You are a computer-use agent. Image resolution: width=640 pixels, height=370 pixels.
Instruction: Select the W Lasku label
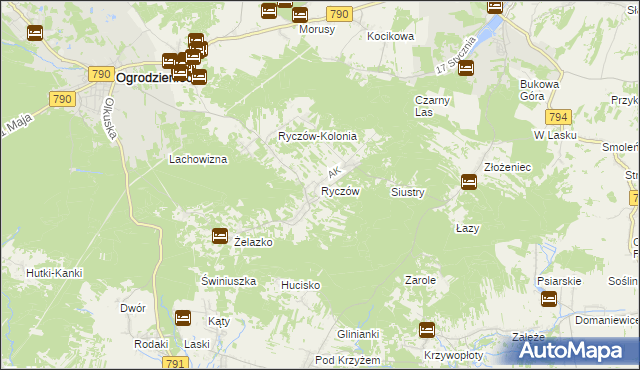pyautogui.click(x=555, y=135)
